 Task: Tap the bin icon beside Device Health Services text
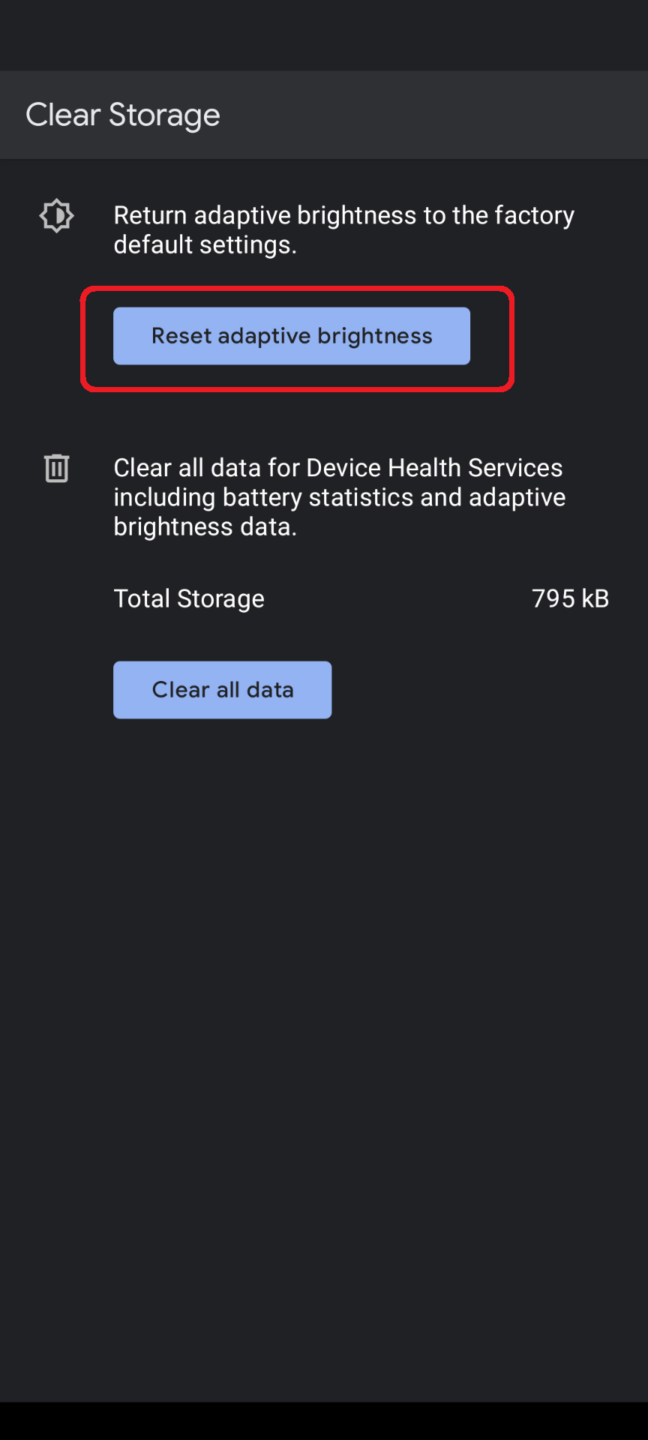point(56,467)
